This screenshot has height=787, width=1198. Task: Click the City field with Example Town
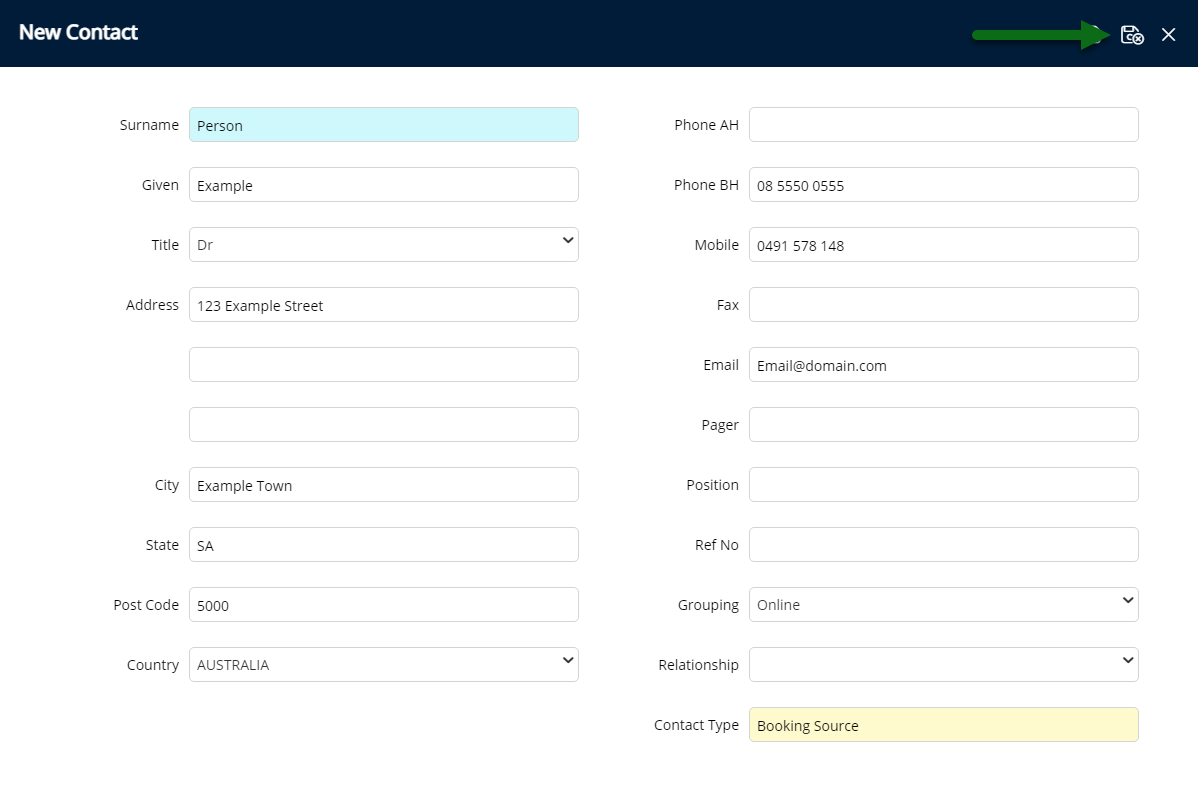coord(384,484)
